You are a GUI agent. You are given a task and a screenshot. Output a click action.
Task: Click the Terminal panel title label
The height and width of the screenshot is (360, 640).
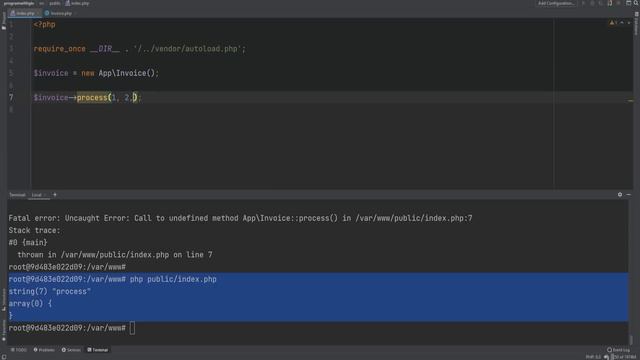click(x=17, y=195)
